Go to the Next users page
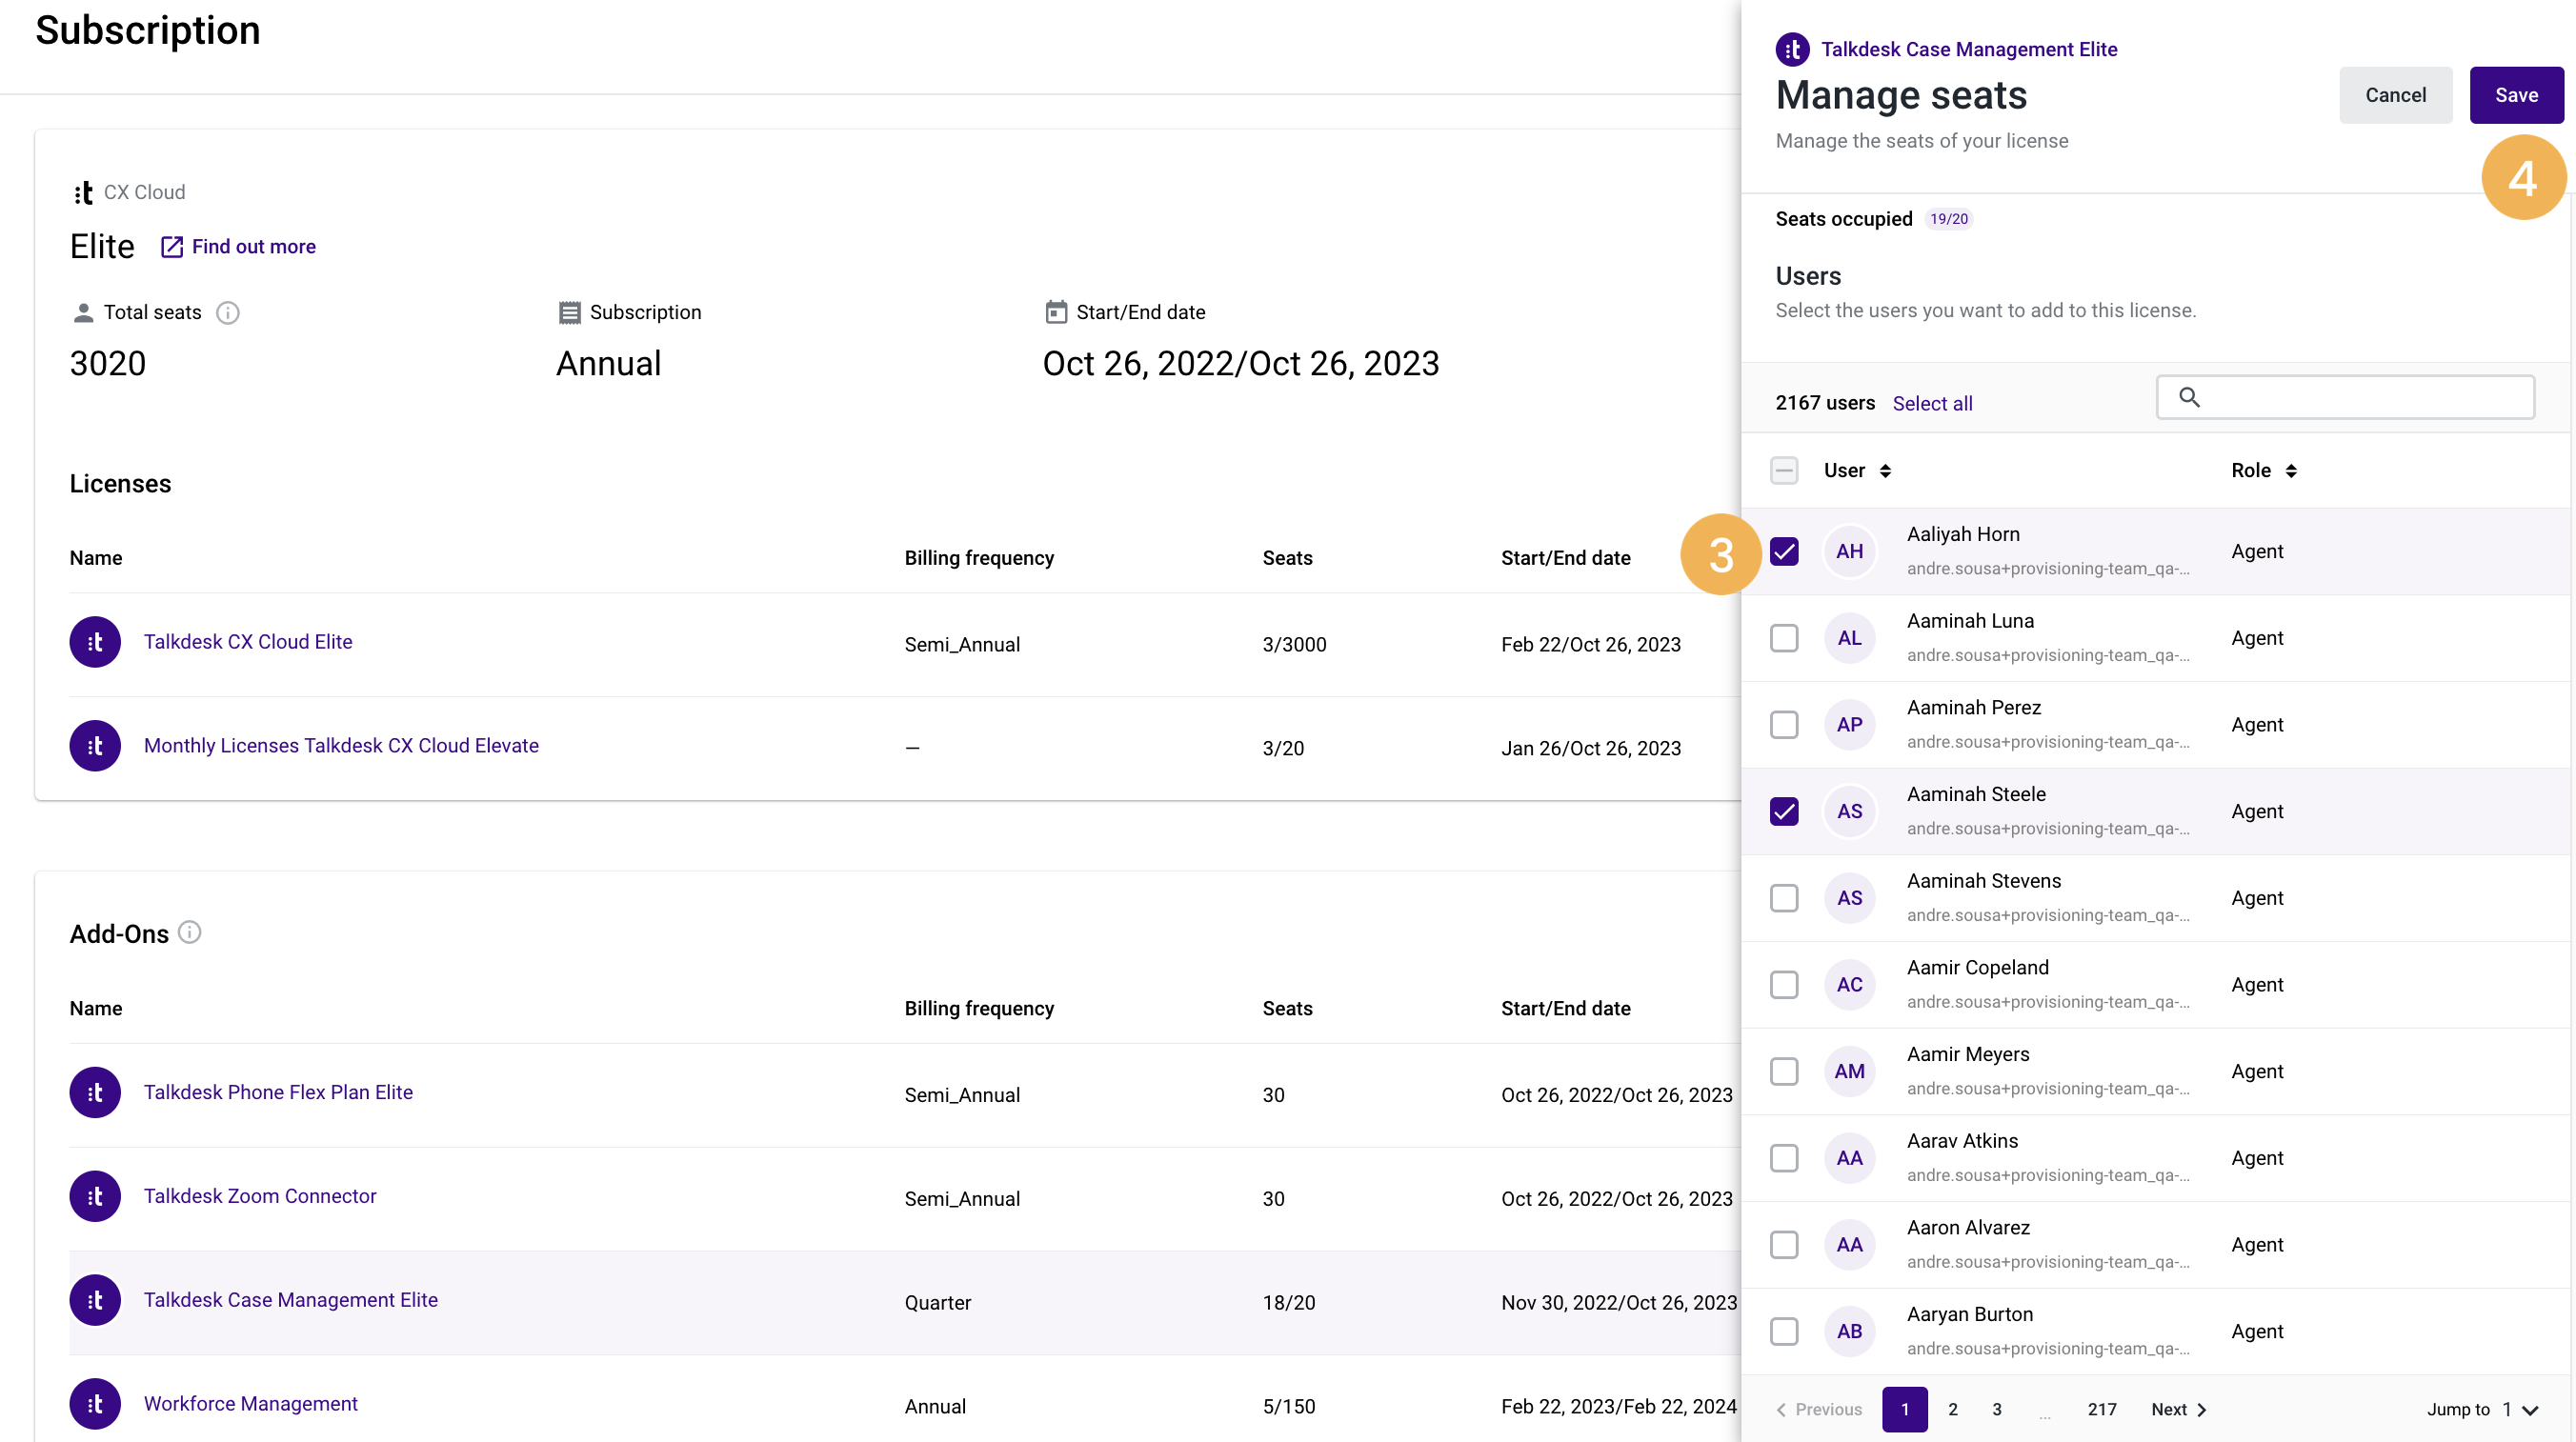2576x1442 pixels. (2179, 1410)
